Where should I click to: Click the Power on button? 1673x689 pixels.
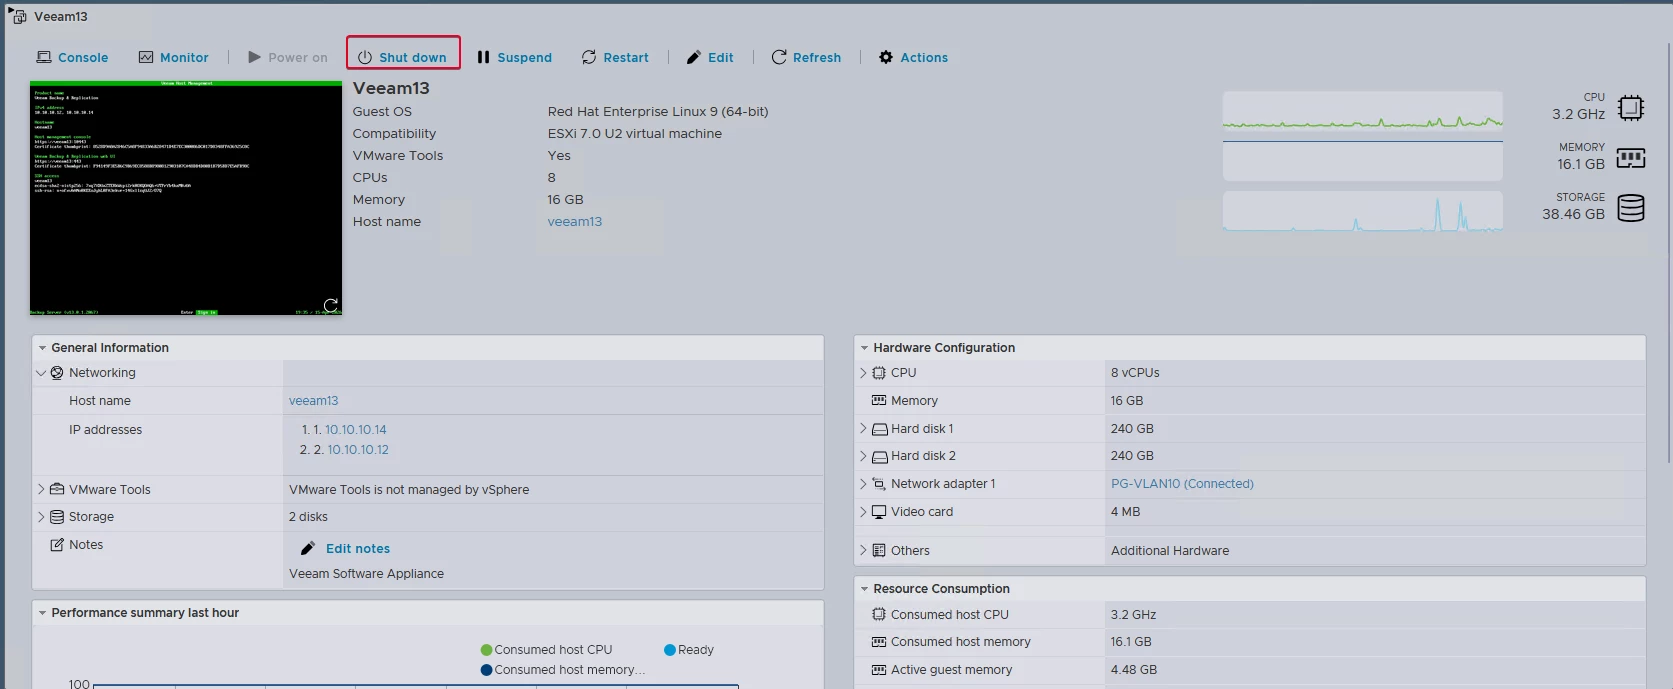coord(287,57)
